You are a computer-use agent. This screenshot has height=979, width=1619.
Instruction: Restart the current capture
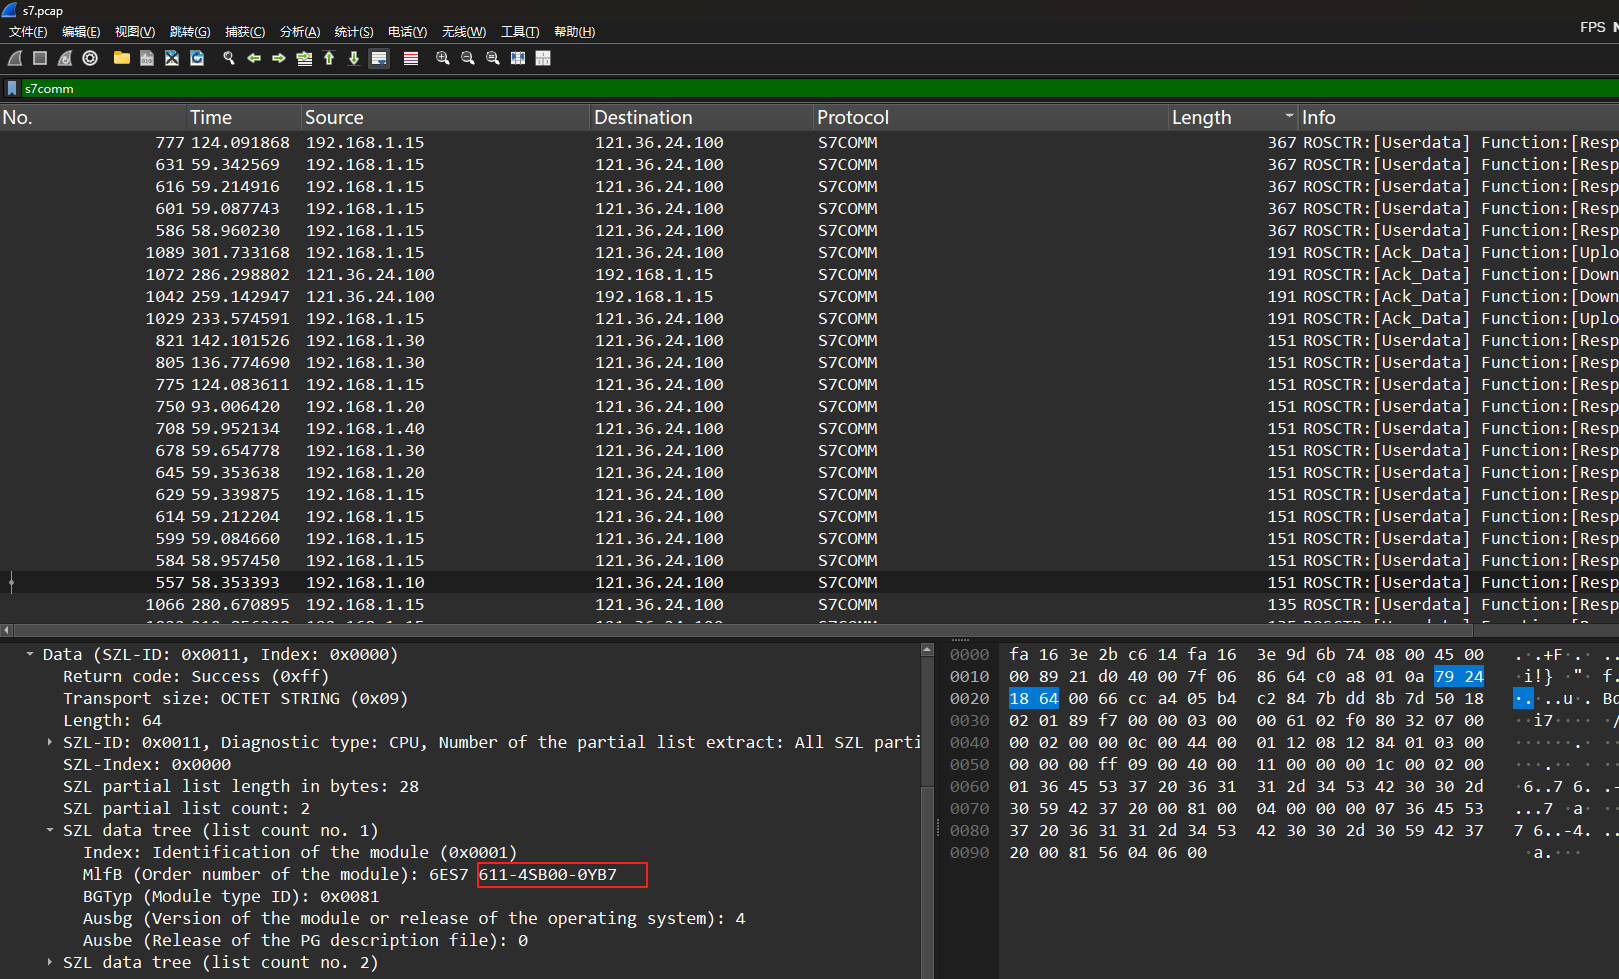point(65,58)
